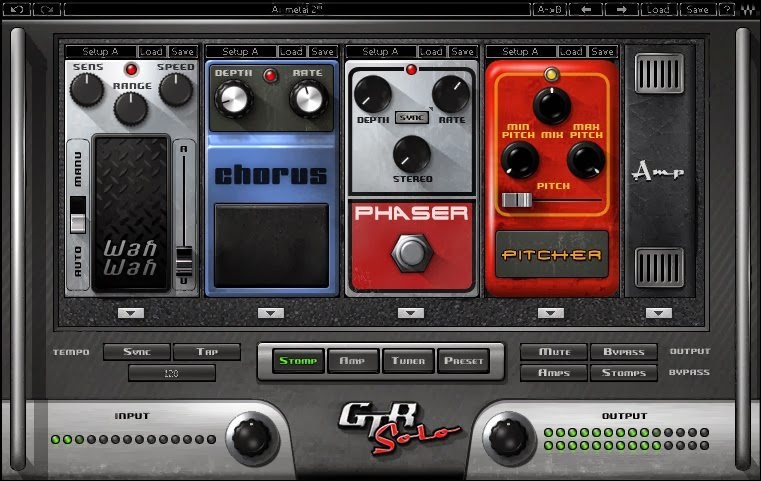Click the output Mute button
Screen dimensions: 761x481
tap(554, 351)
